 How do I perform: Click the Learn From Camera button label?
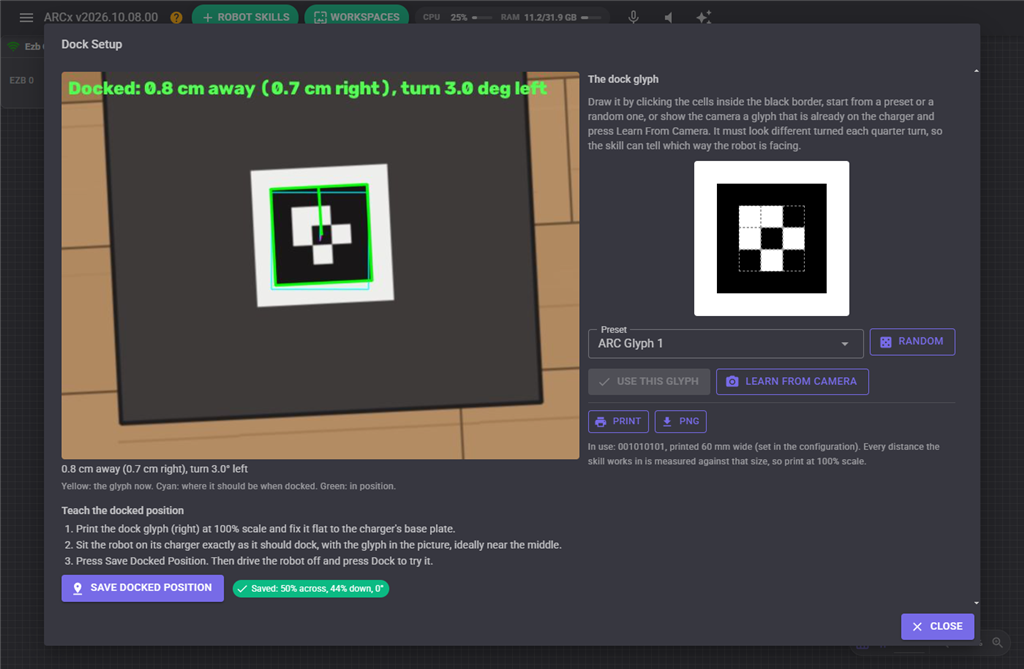click(801, 382)
